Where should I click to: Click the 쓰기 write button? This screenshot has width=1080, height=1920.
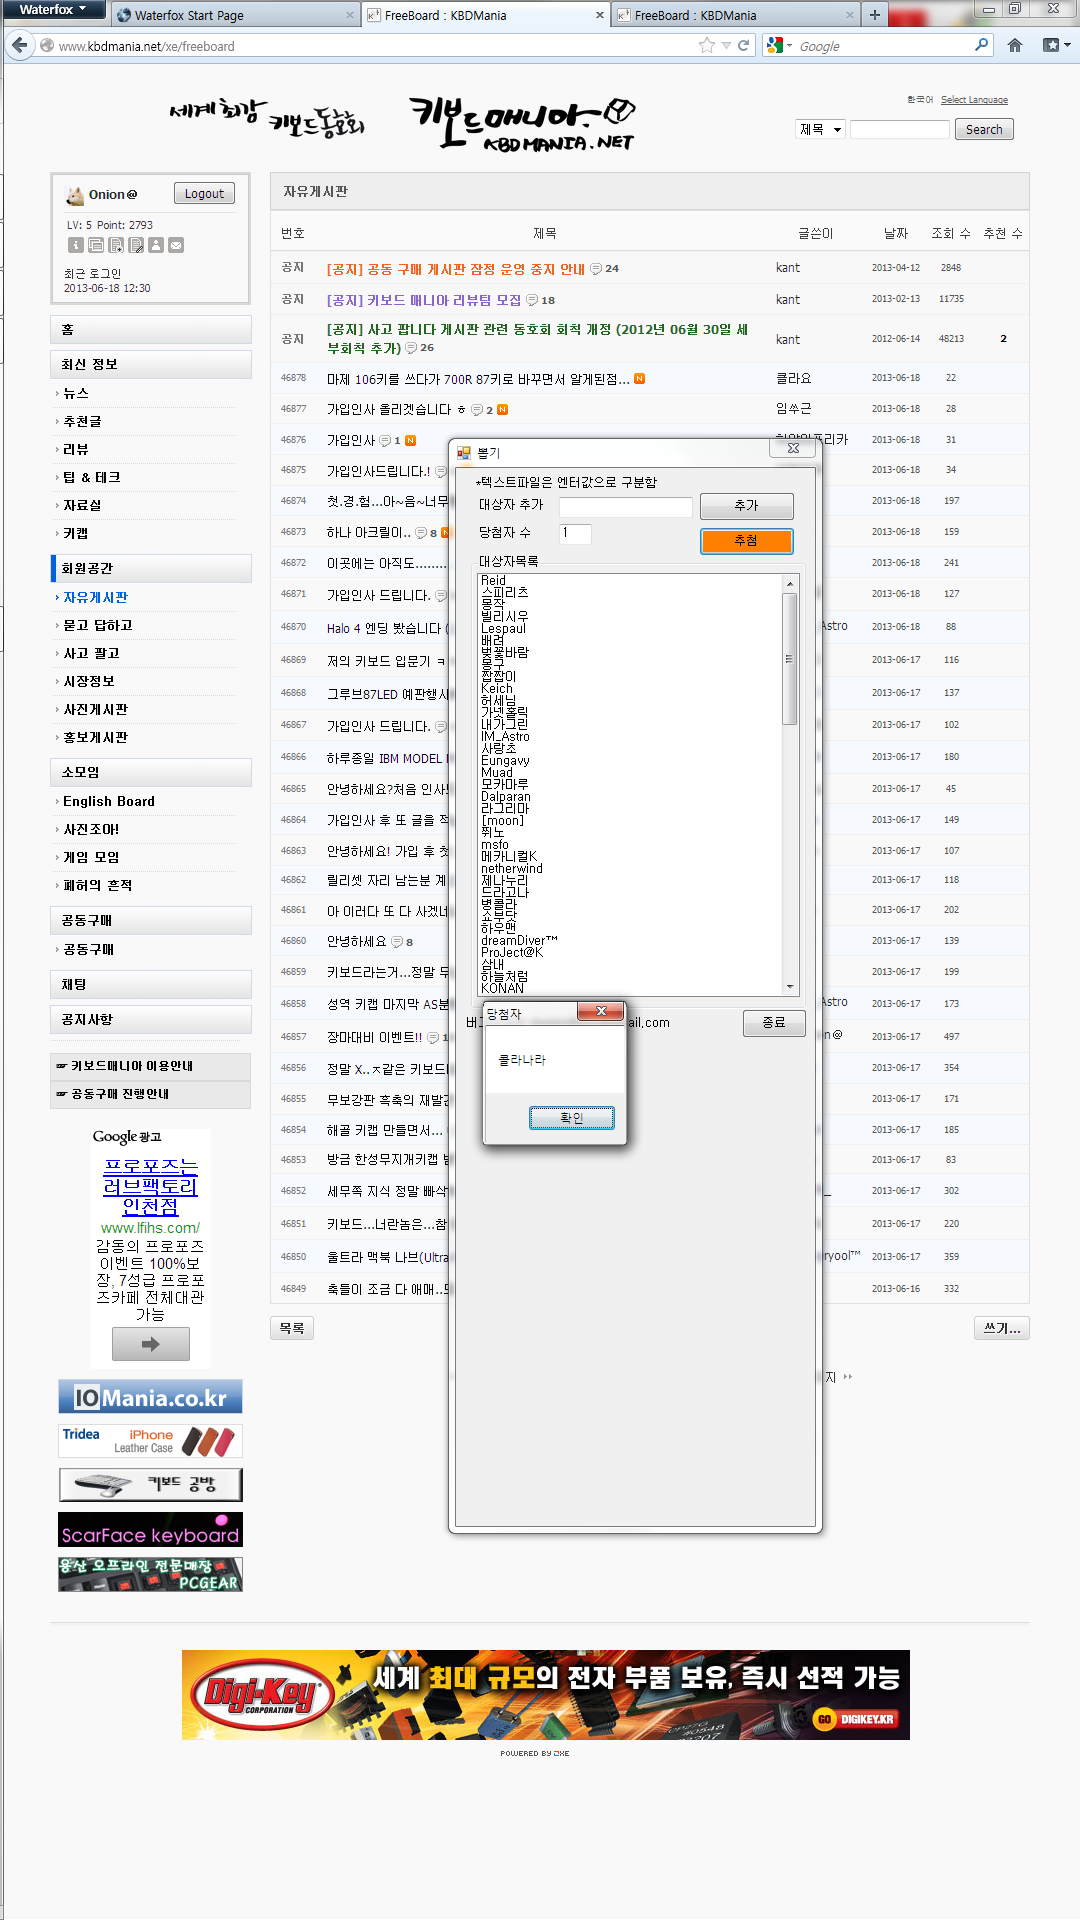(1001, 1328)
